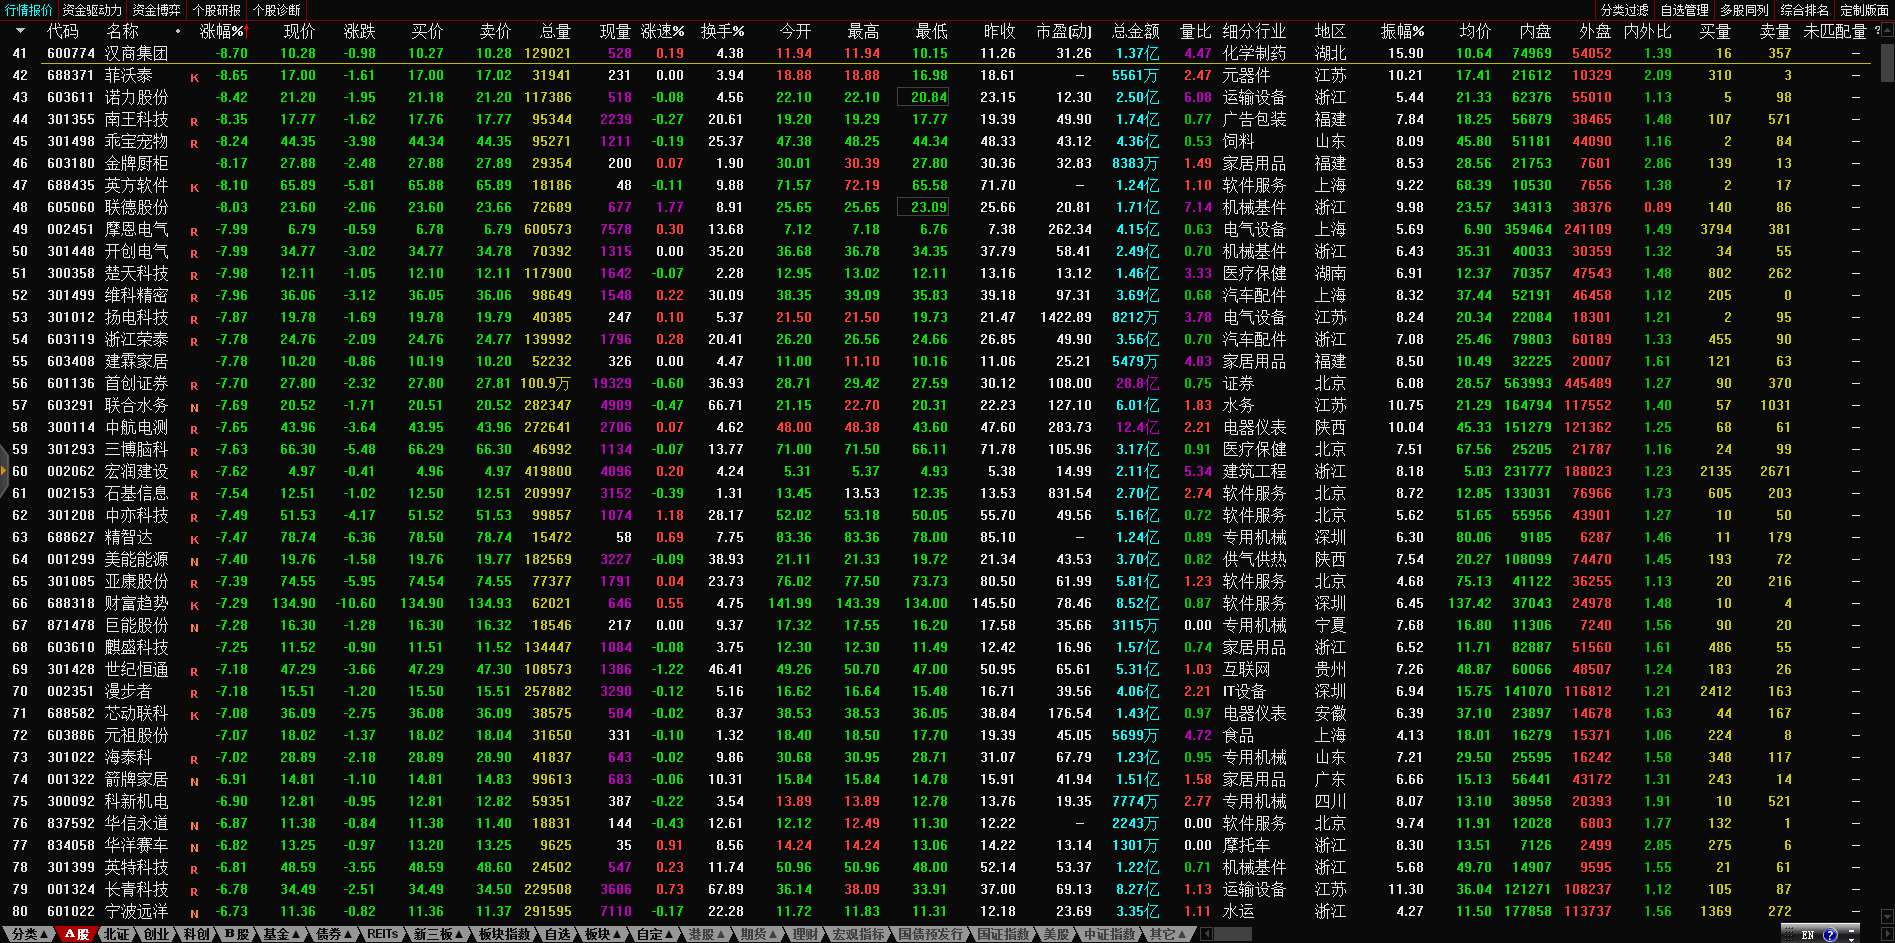The height and width of the screenshot is (943, 1895).
Task: Expand the 分类 tab menu at the bottom
Action: 29,934
